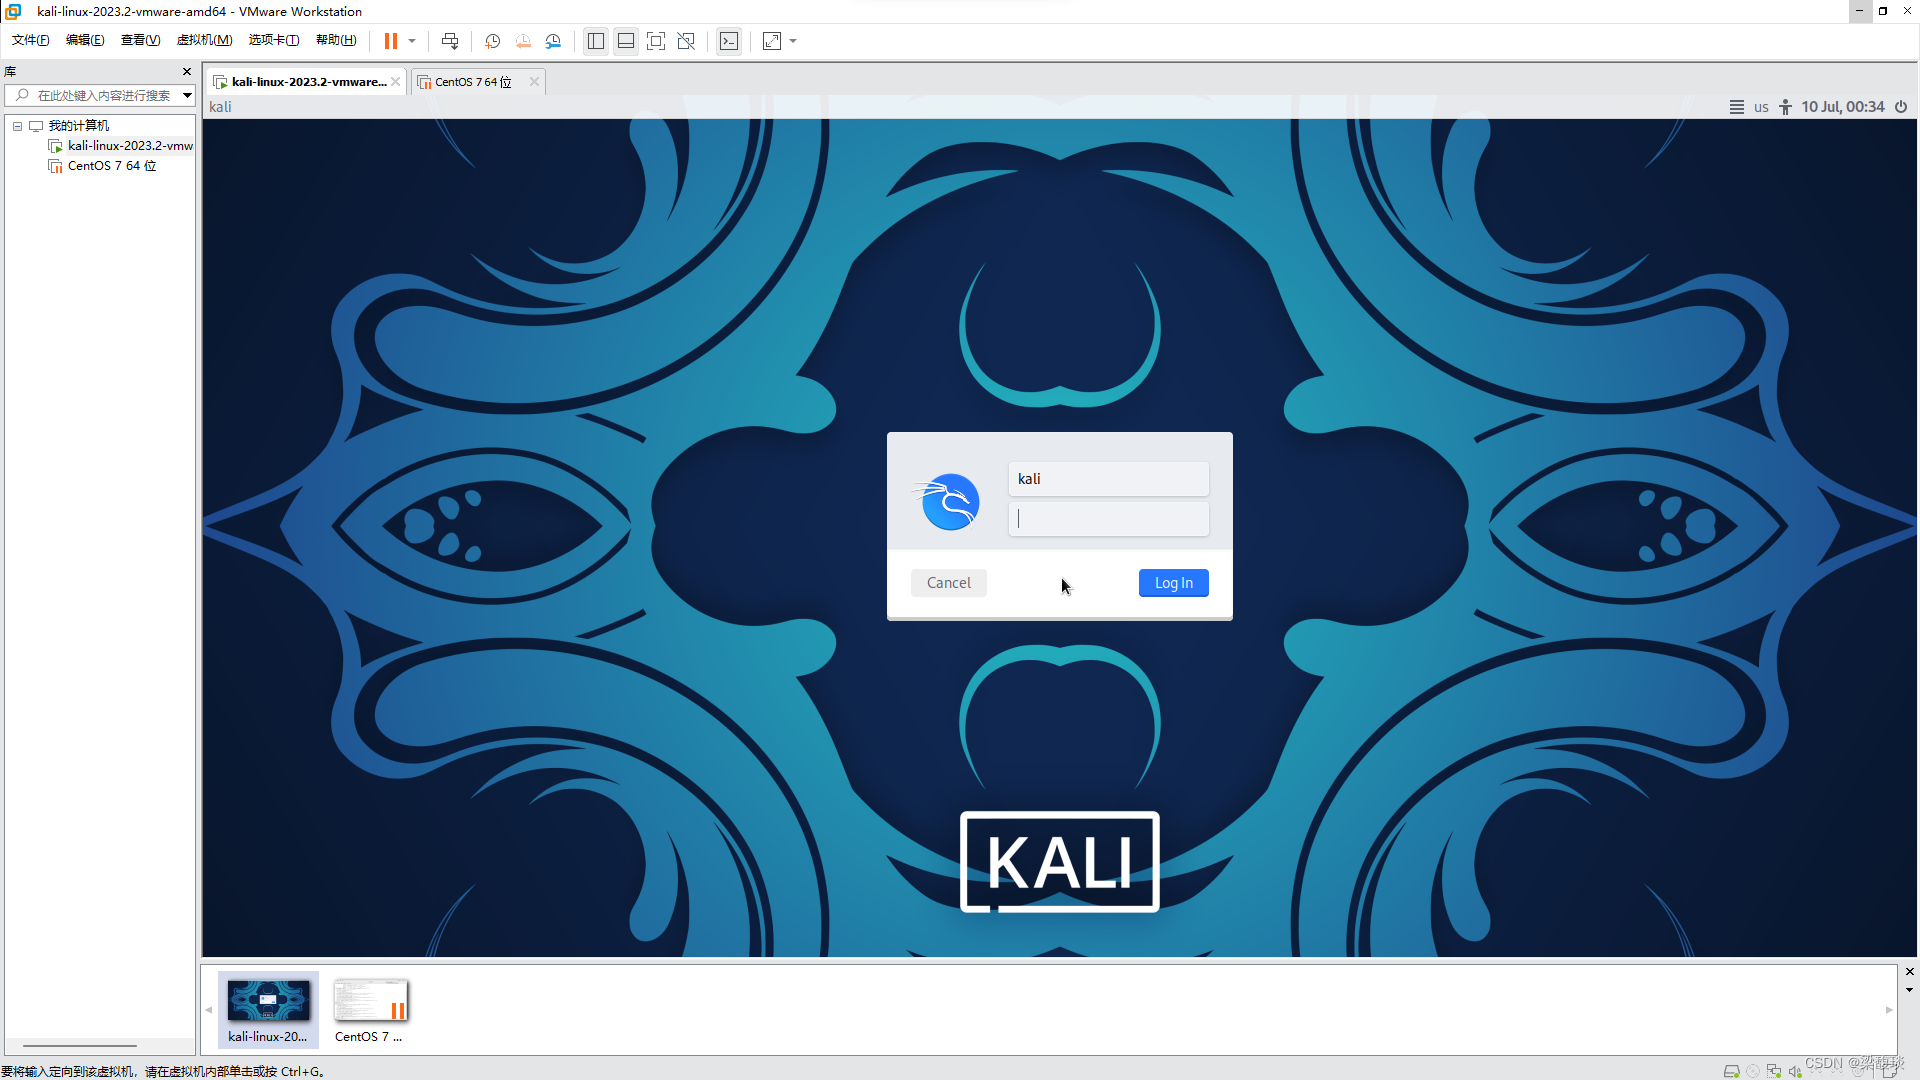Image resolution: width=1920 pixels, height=1080 pixels.
Task: Toggle the thumbnail bar view
Action: [626, 41]
